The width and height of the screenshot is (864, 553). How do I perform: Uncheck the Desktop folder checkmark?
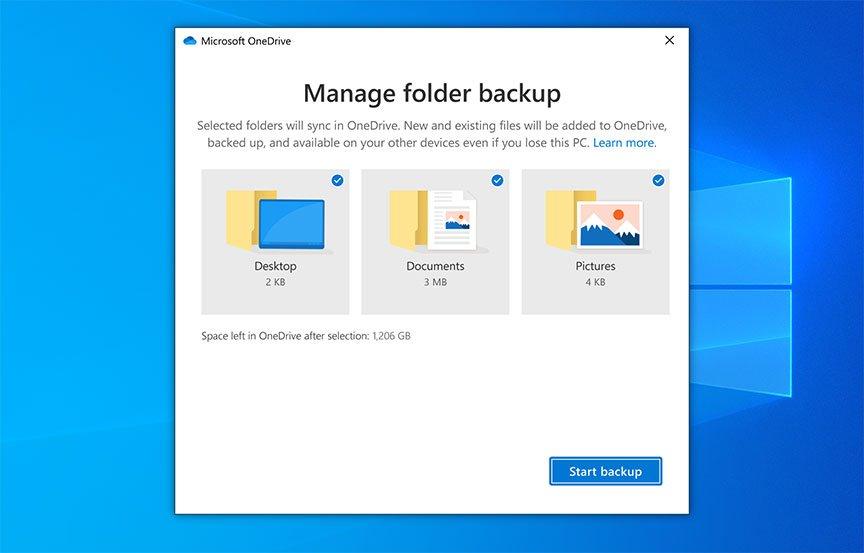tap(337, 180)
